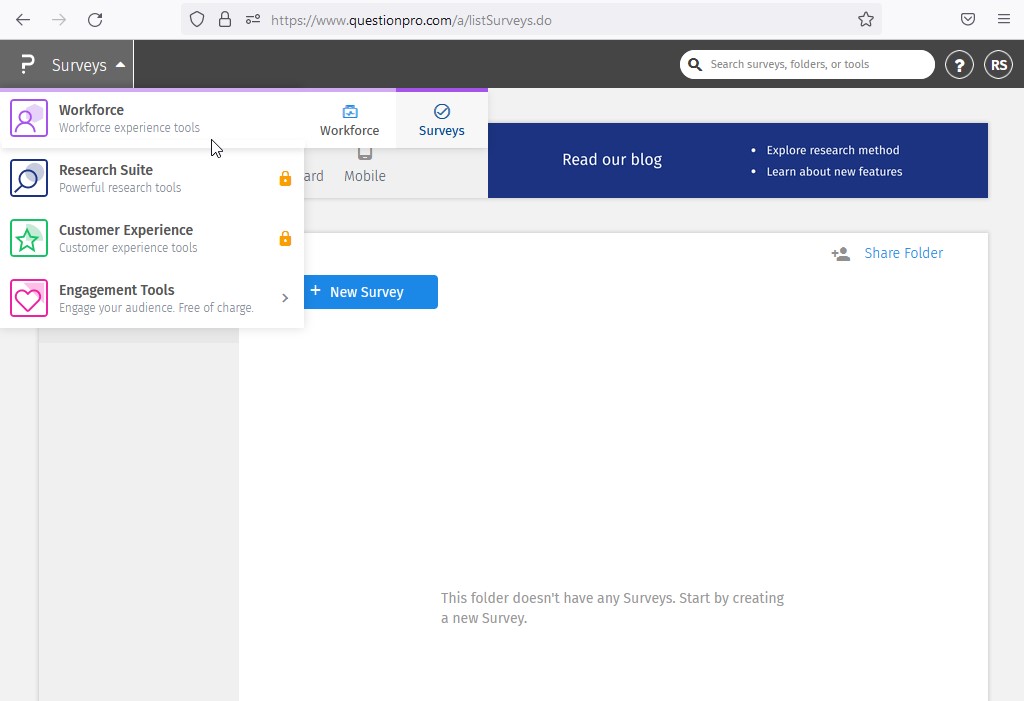Open the RS user profile avatar

[x=998, y=65]
